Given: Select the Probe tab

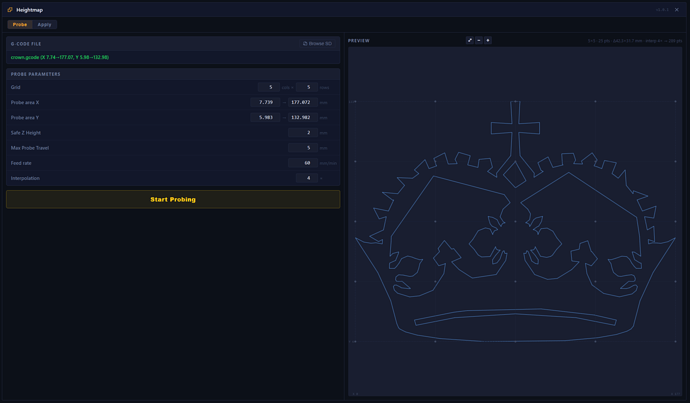Looking at the screenshot, I should (20, 25).
